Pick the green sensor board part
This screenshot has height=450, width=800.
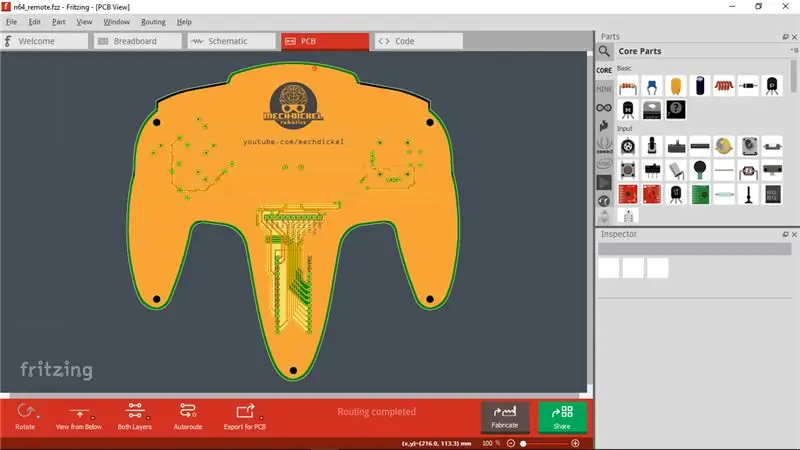click(700, 194)
